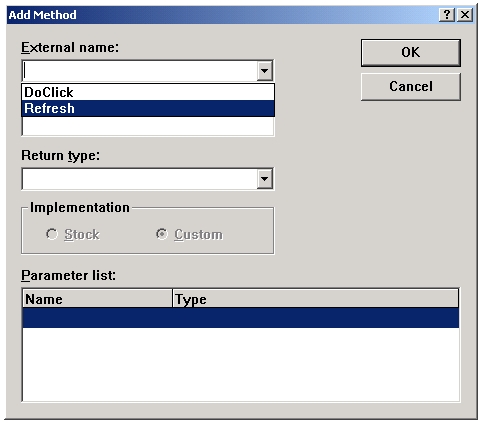Choose DoClick from the name list
This screenshot has height=423, width=483.
point(148,92)
